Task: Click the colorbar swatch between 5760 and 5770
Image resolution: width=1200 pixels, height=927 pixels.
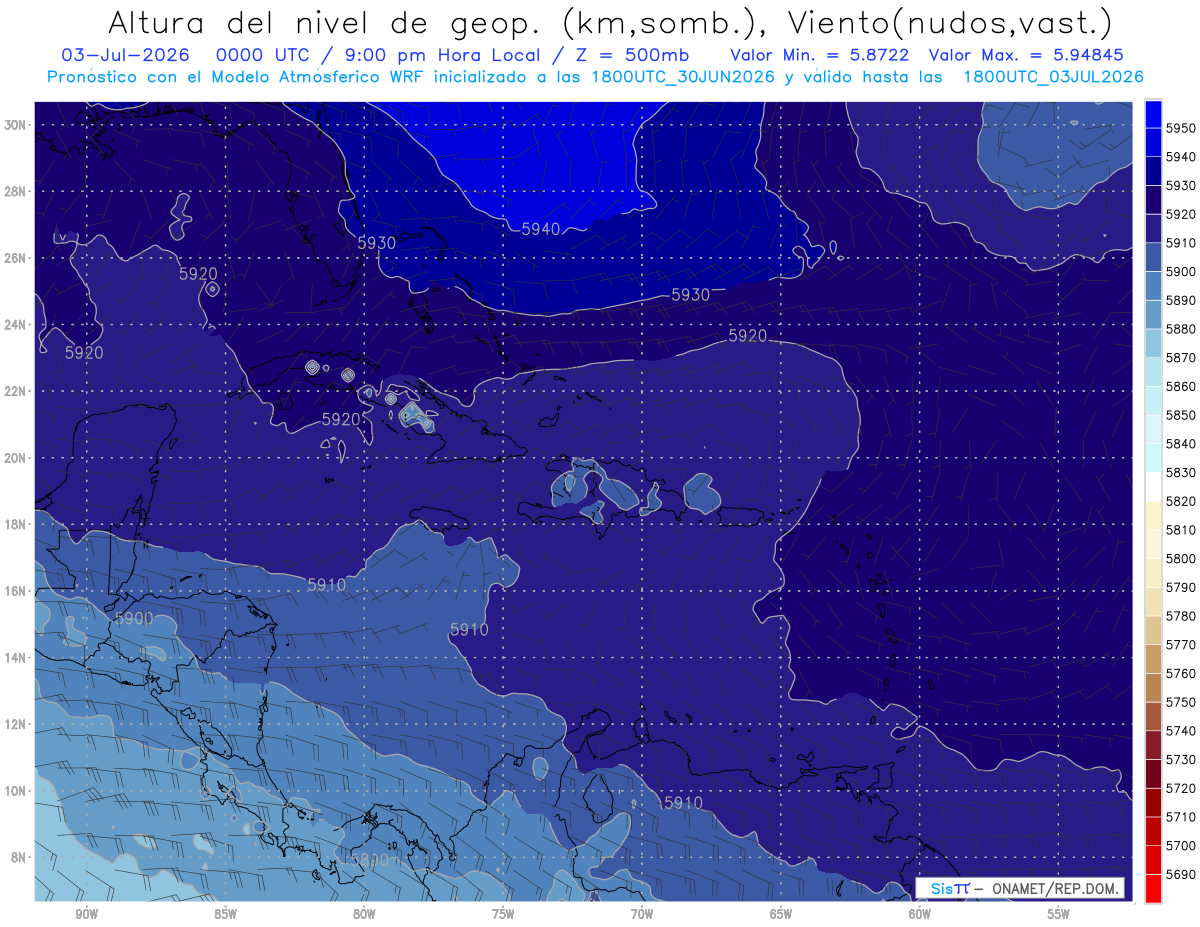Action: point(1153,658)
